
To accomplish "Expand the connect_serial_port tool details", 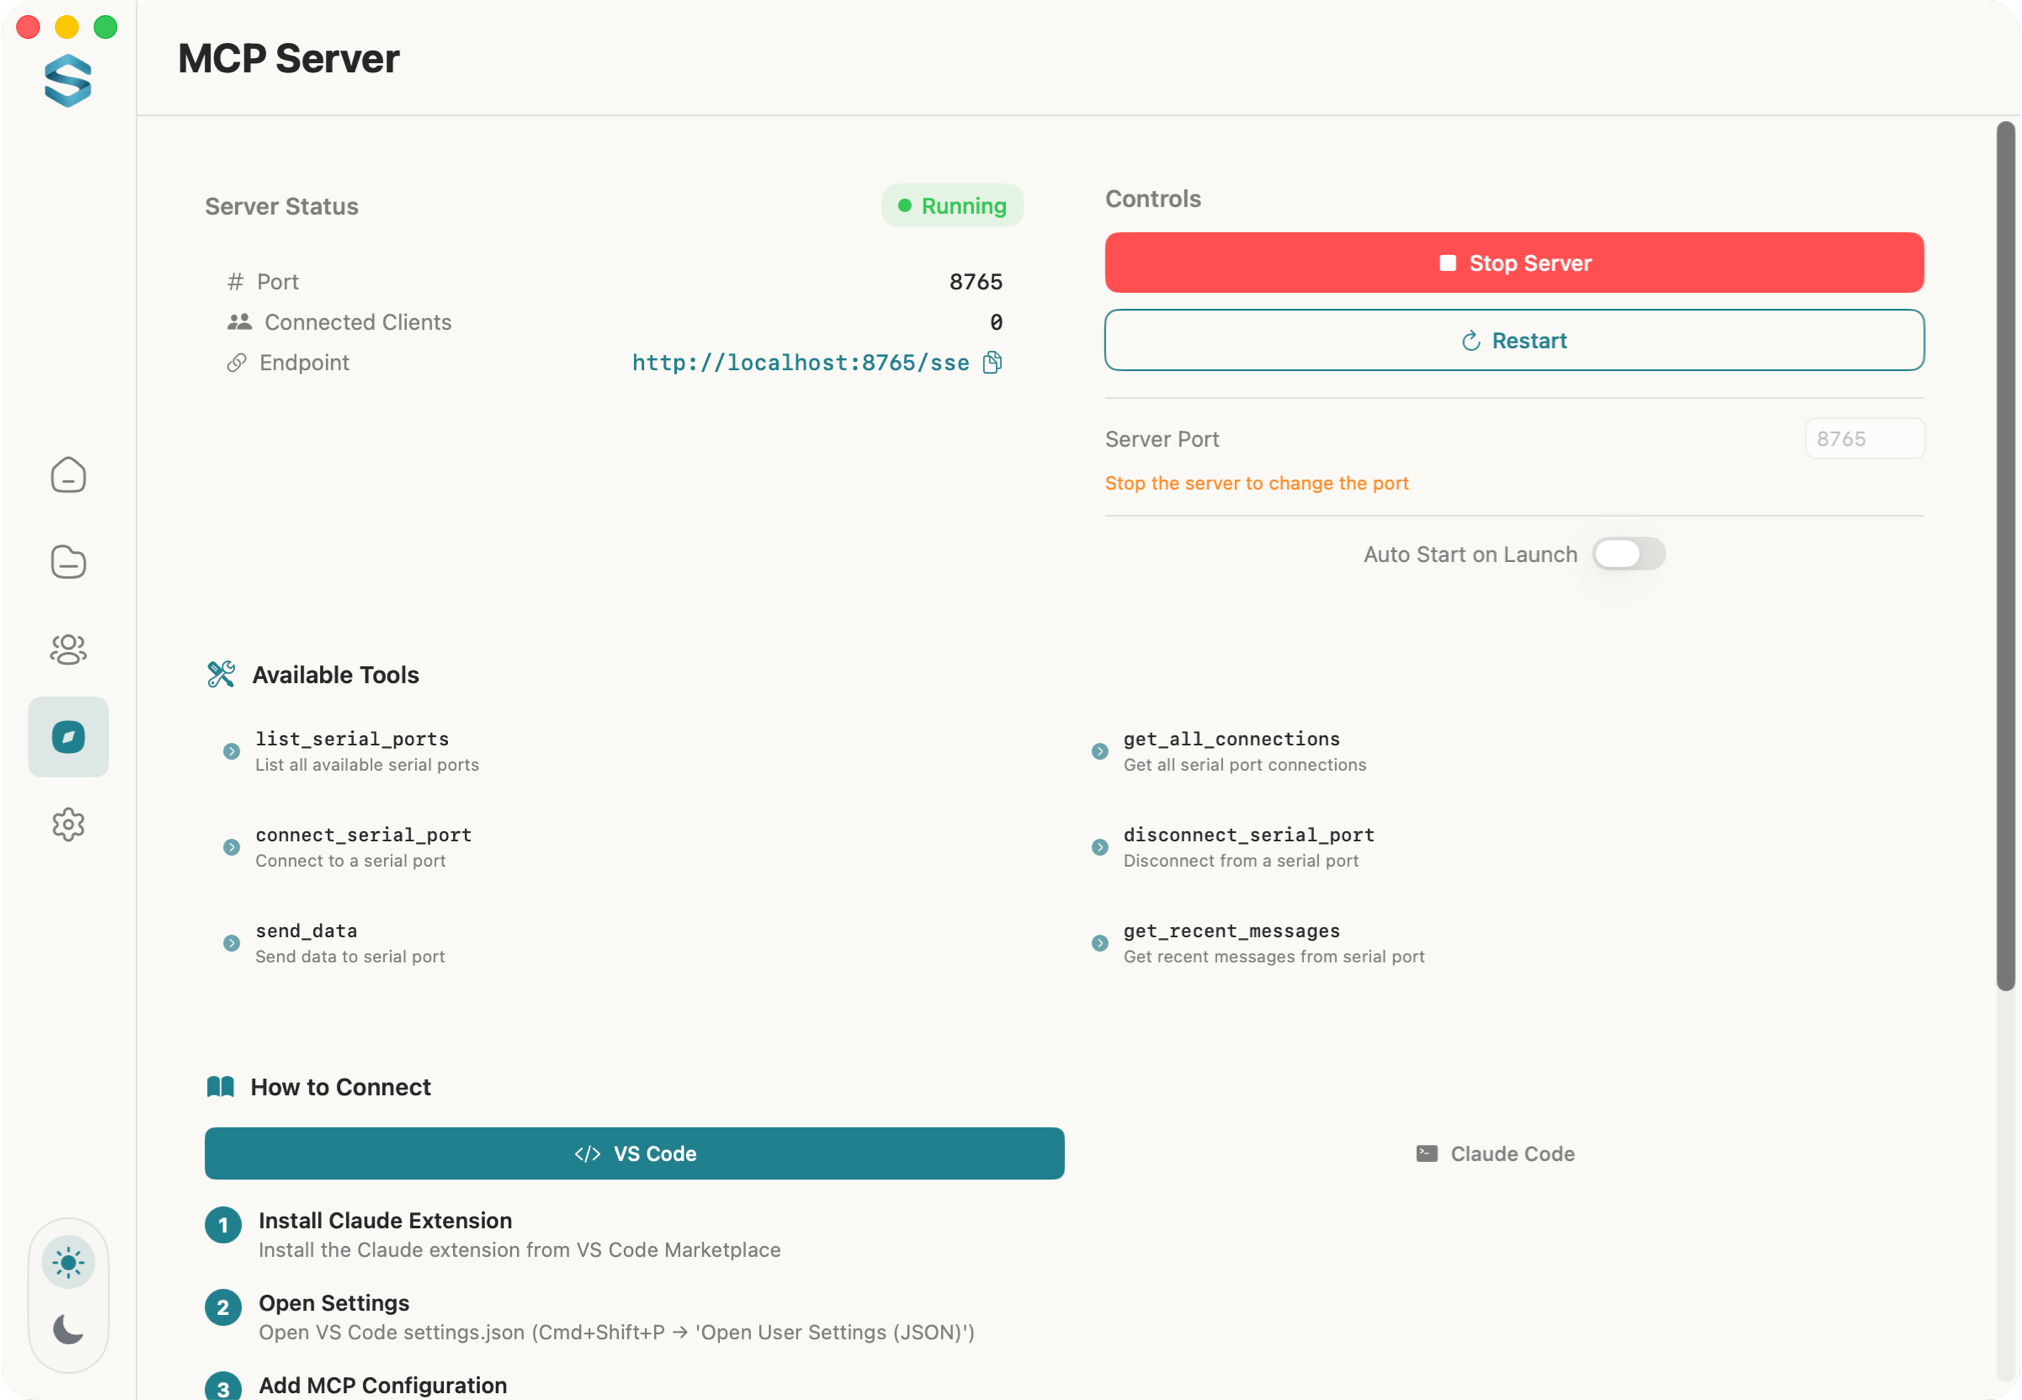I will click(x=232, y=847).
